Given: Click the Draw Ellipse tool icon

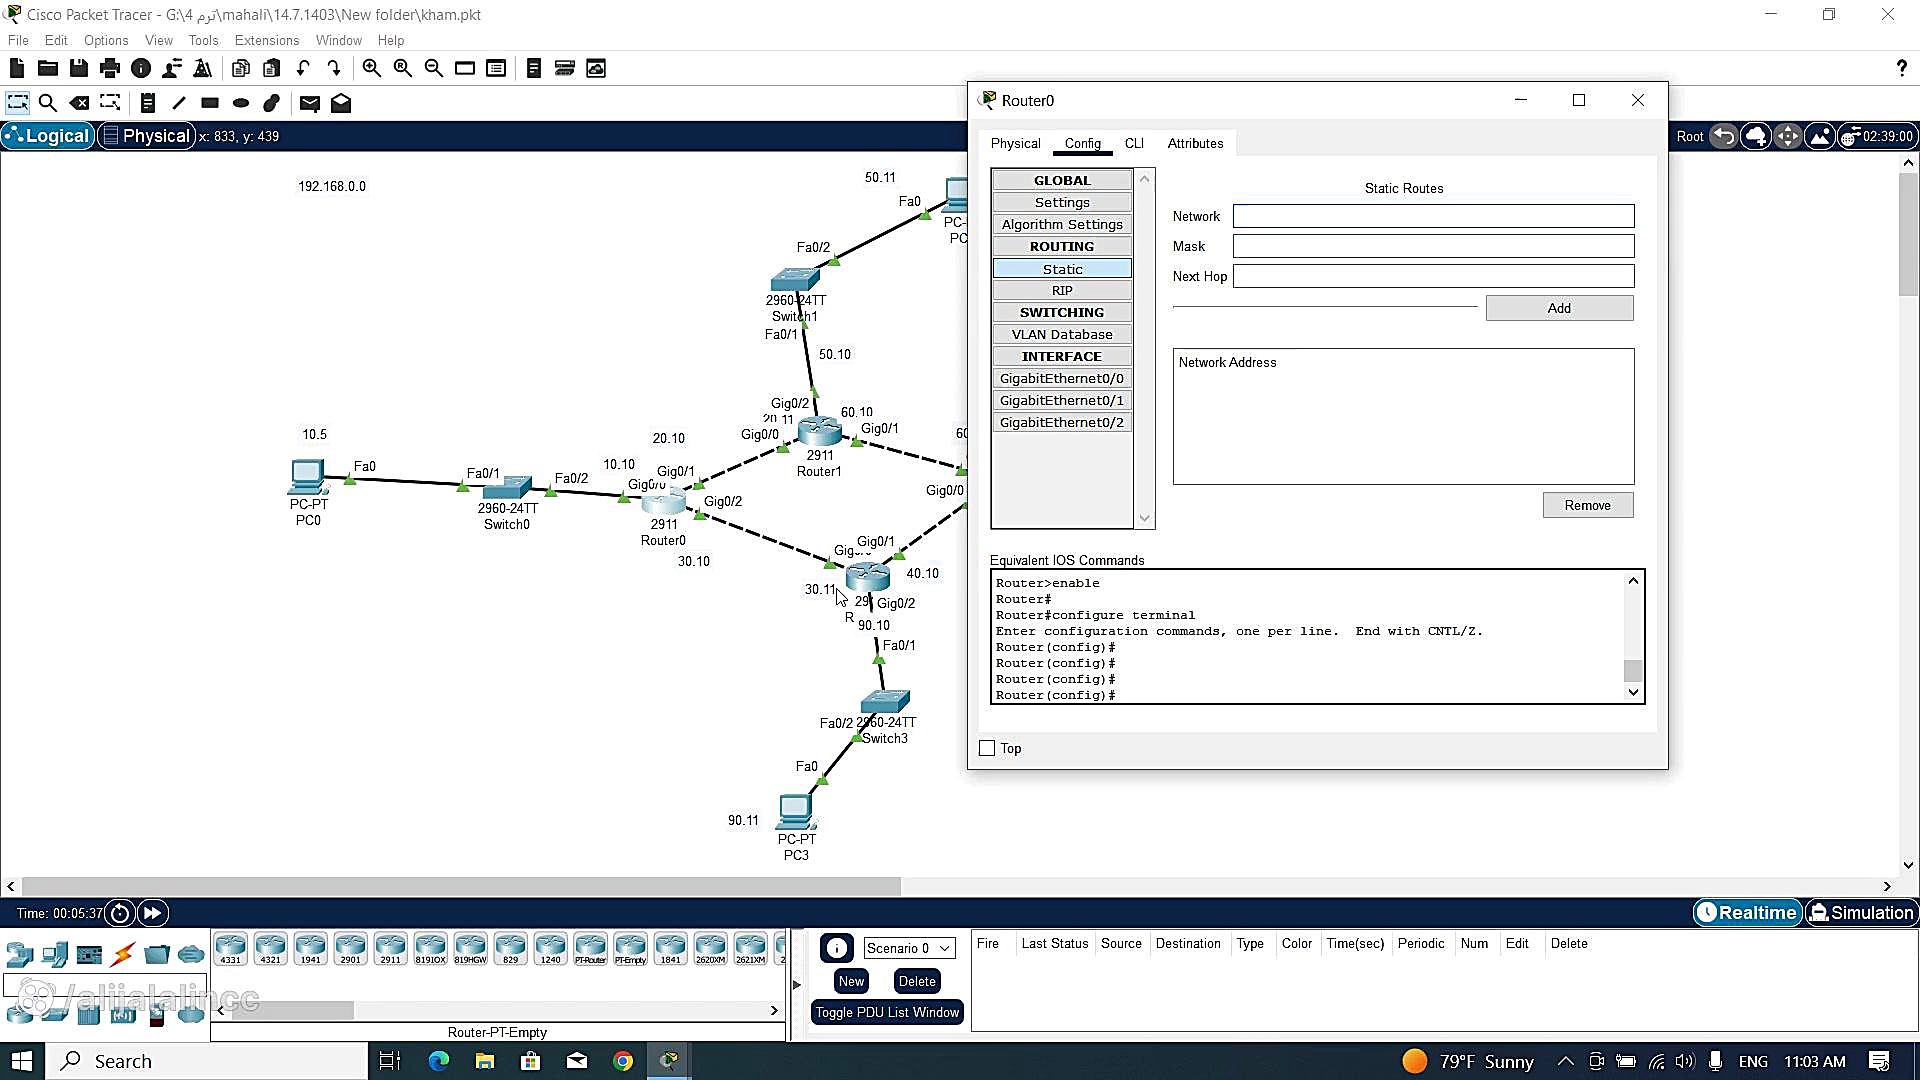Looking at the screenshot, I should [241, 103].
